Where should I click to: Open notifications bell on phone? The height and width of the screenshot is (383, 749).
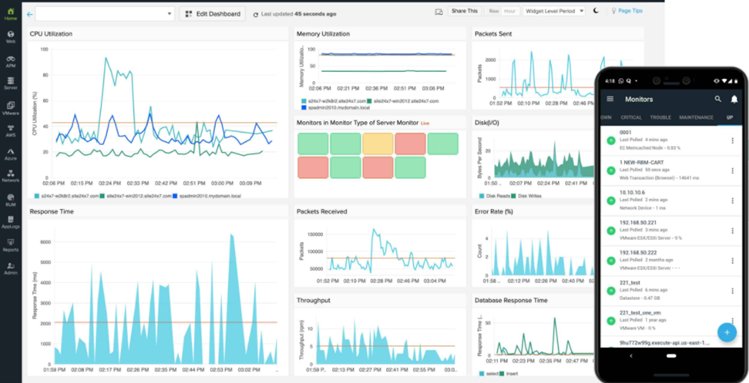pyautogui.click(x=734, y=99)
